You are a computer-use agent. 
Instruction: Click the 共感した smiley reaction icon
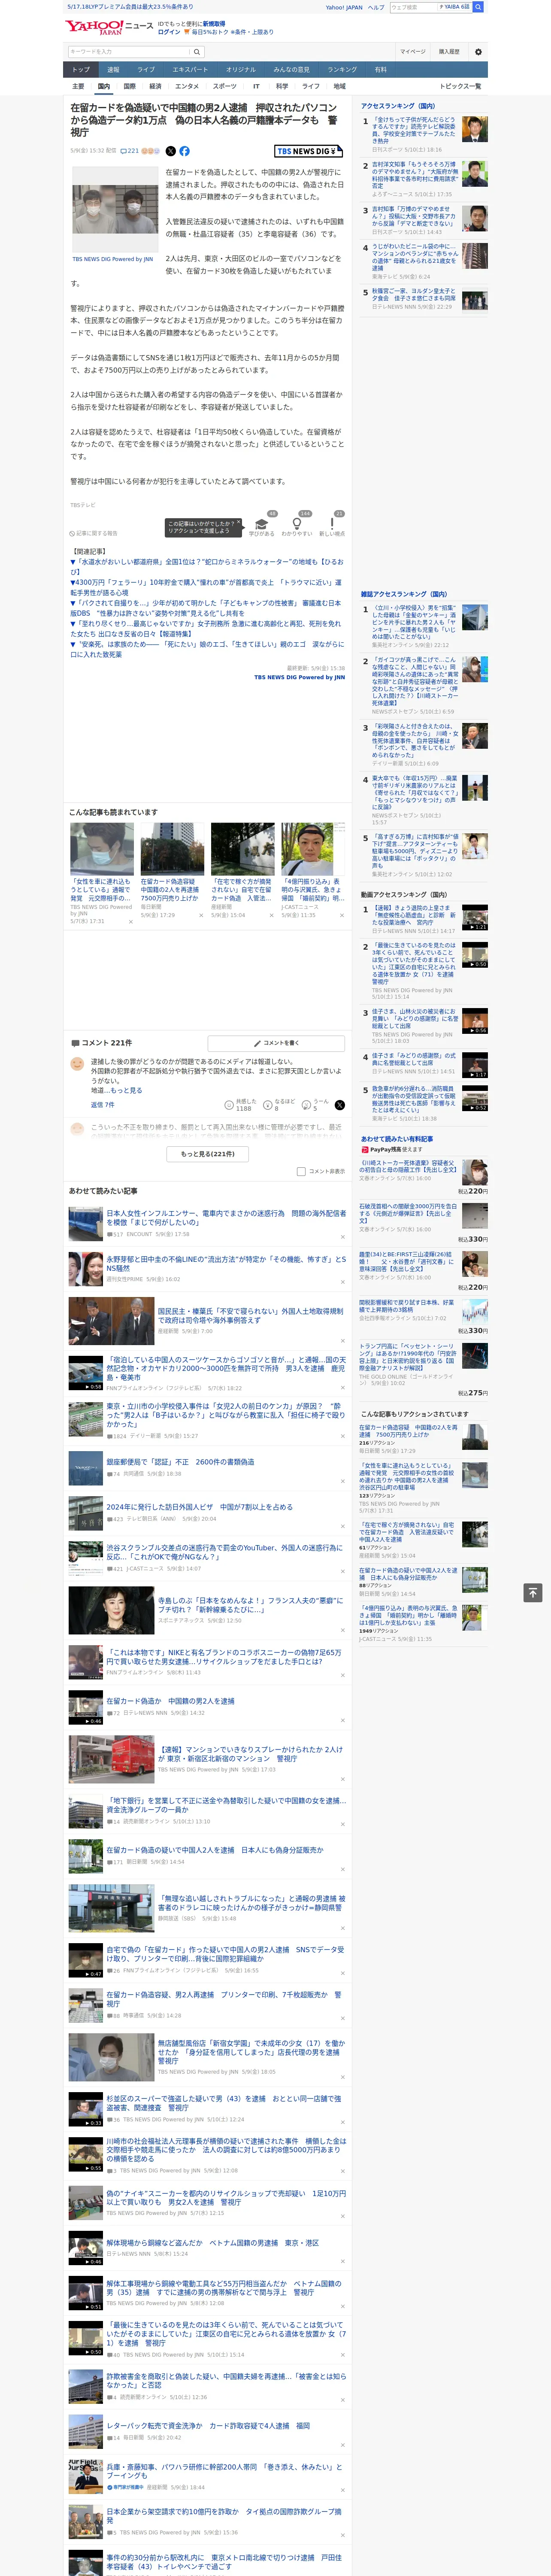point(230,1105)
